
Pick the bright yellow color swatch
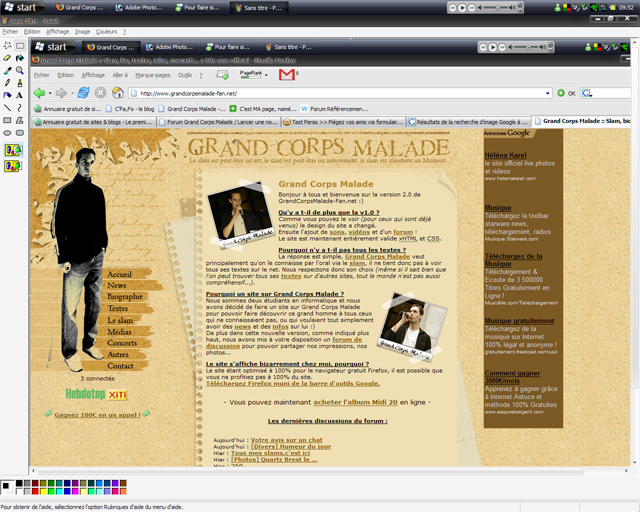pyautogui.click(x=43, y=491)
